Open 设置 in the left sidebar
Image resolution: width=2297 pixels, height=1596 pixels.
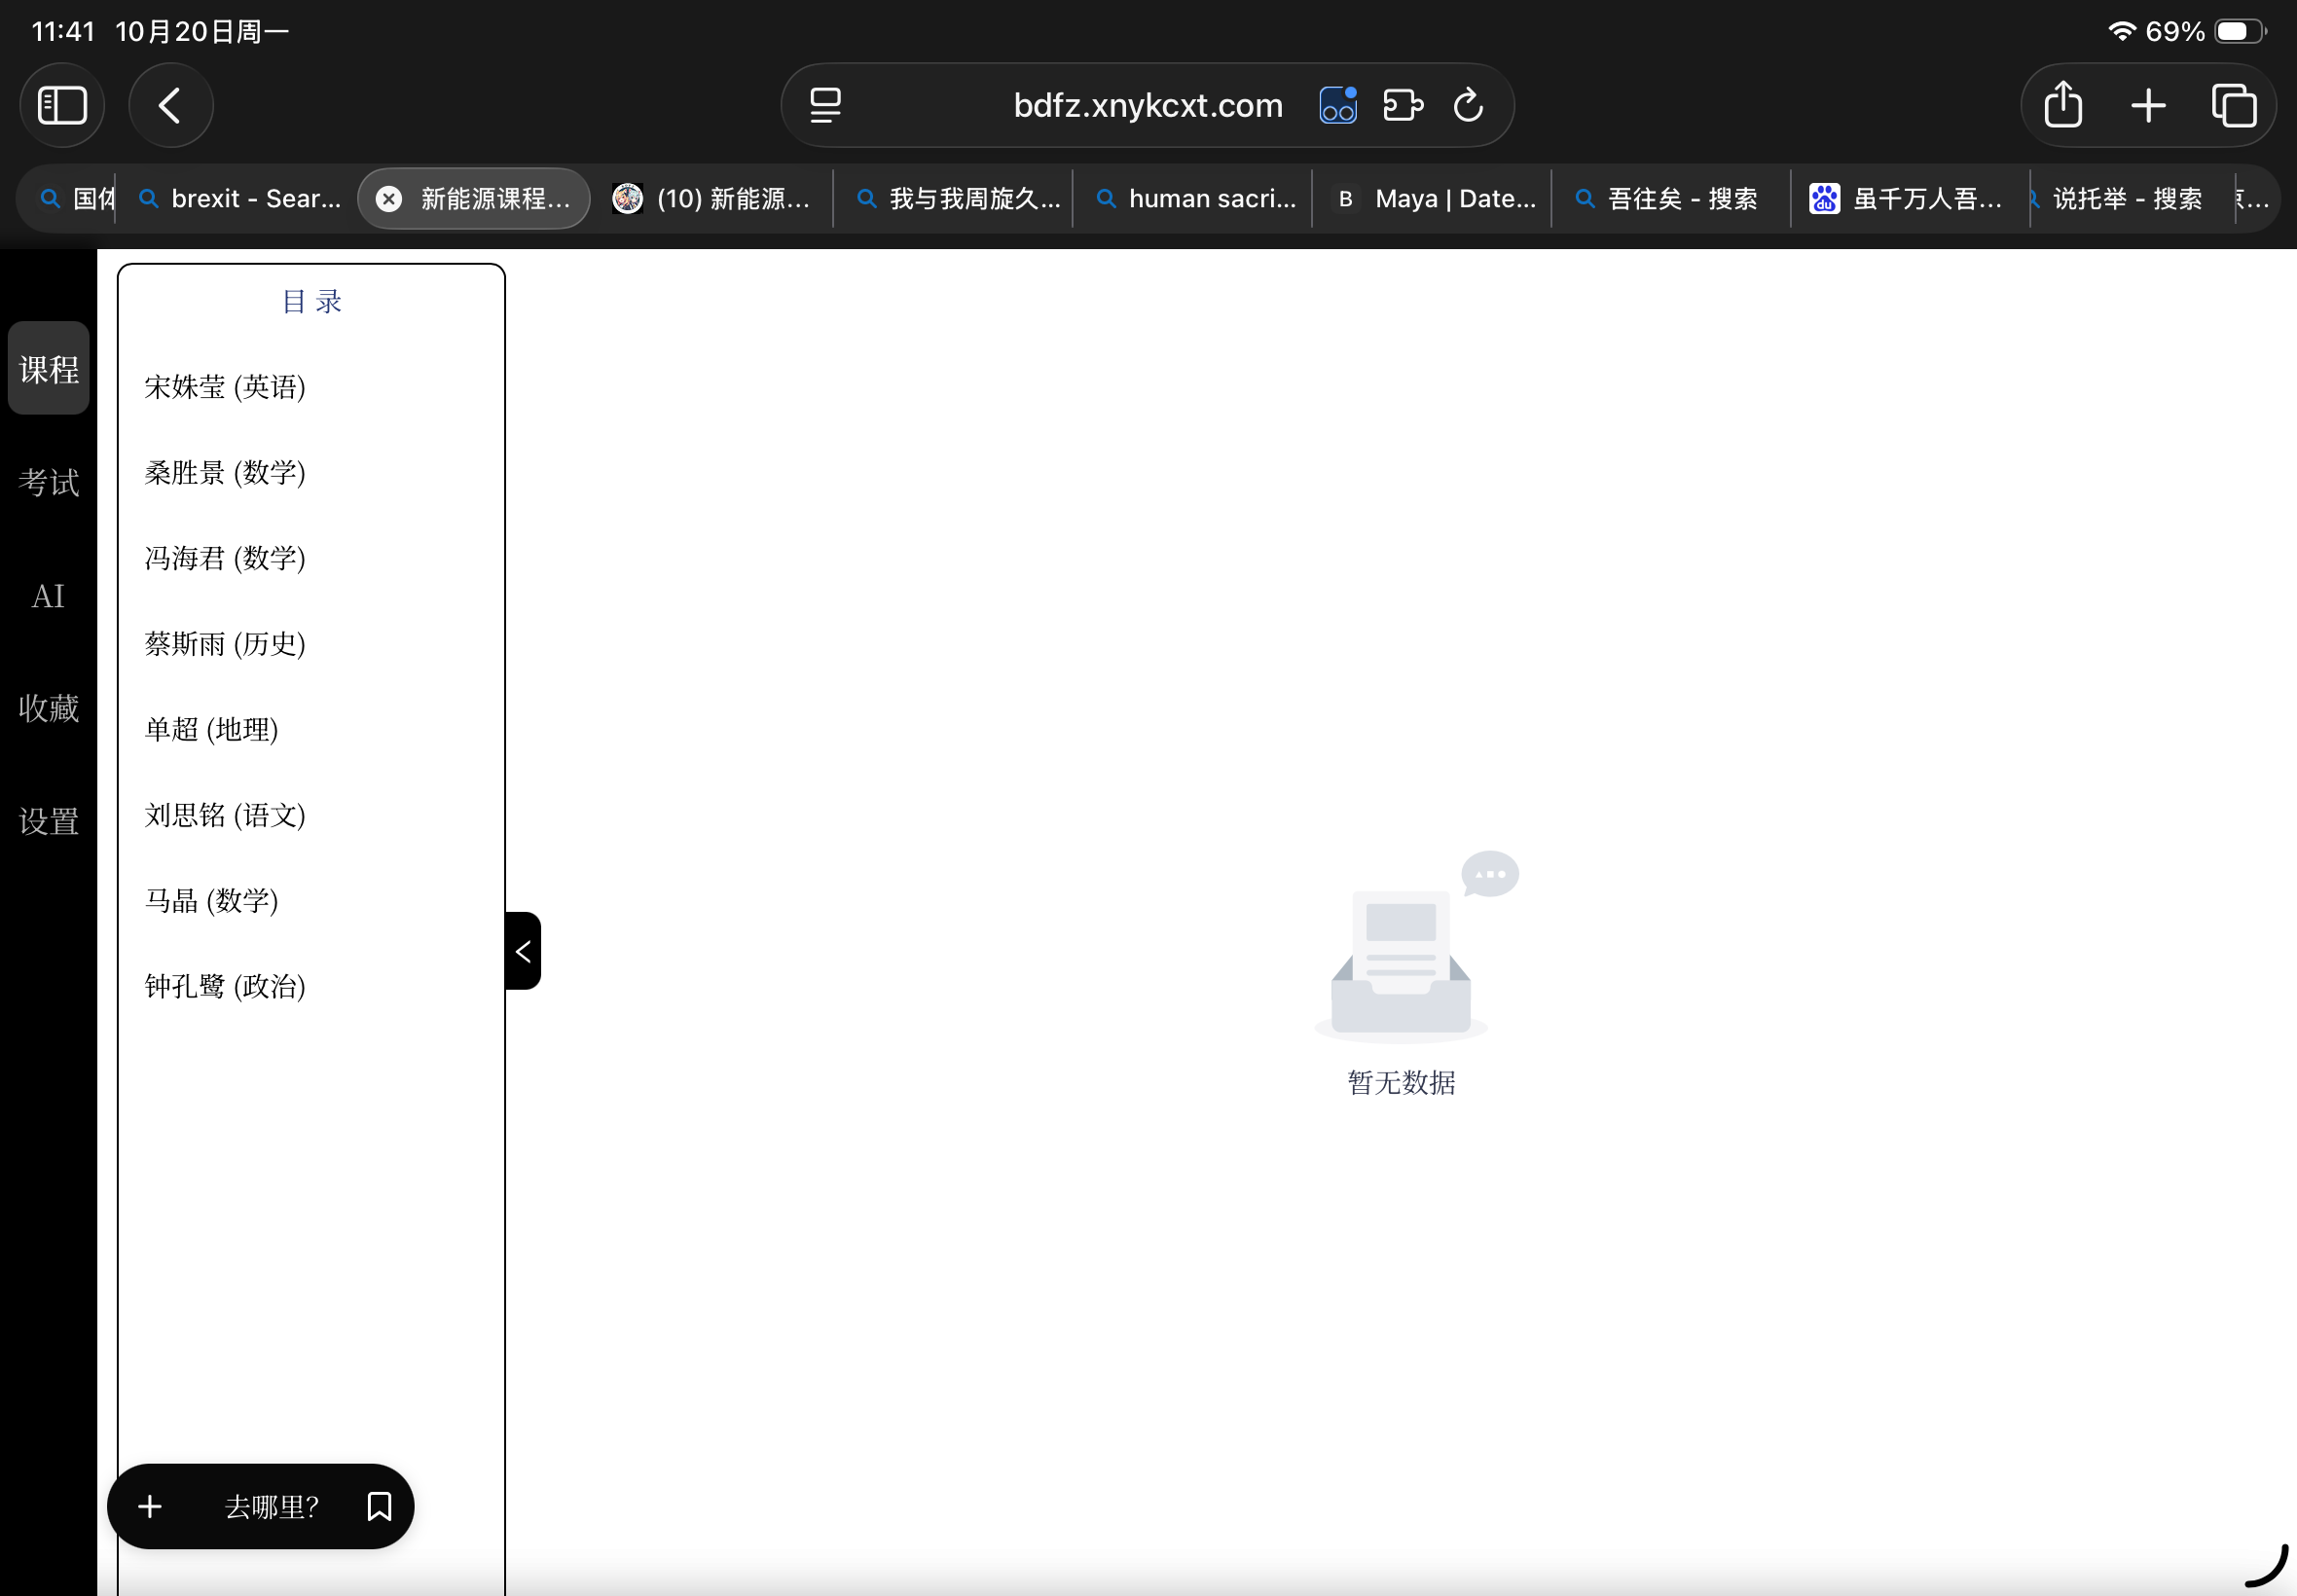pos(48,821)
